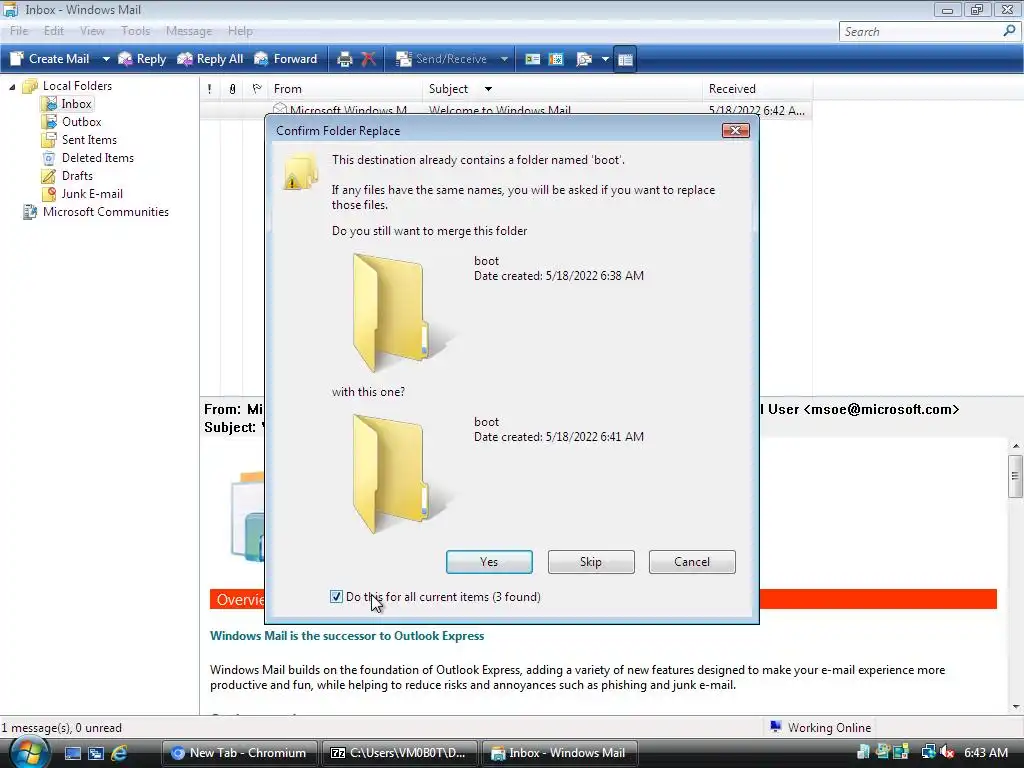Click the Find toolbar icon
The width and height of the screenshot is (1024, 768).
pos(584,59)
